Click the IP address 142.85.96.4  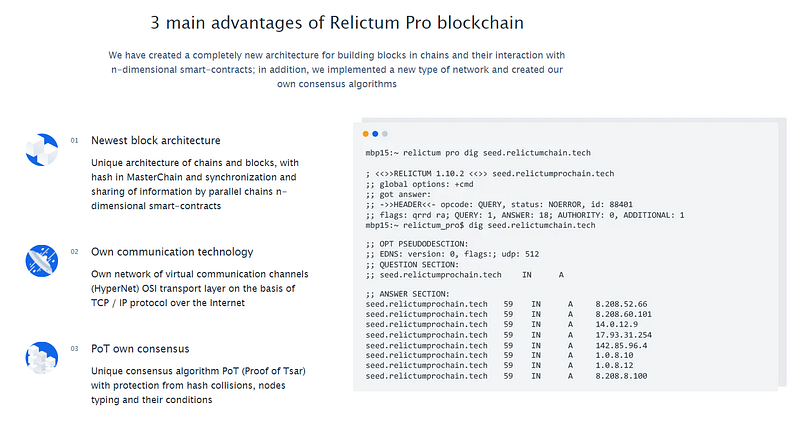point(621,345)
